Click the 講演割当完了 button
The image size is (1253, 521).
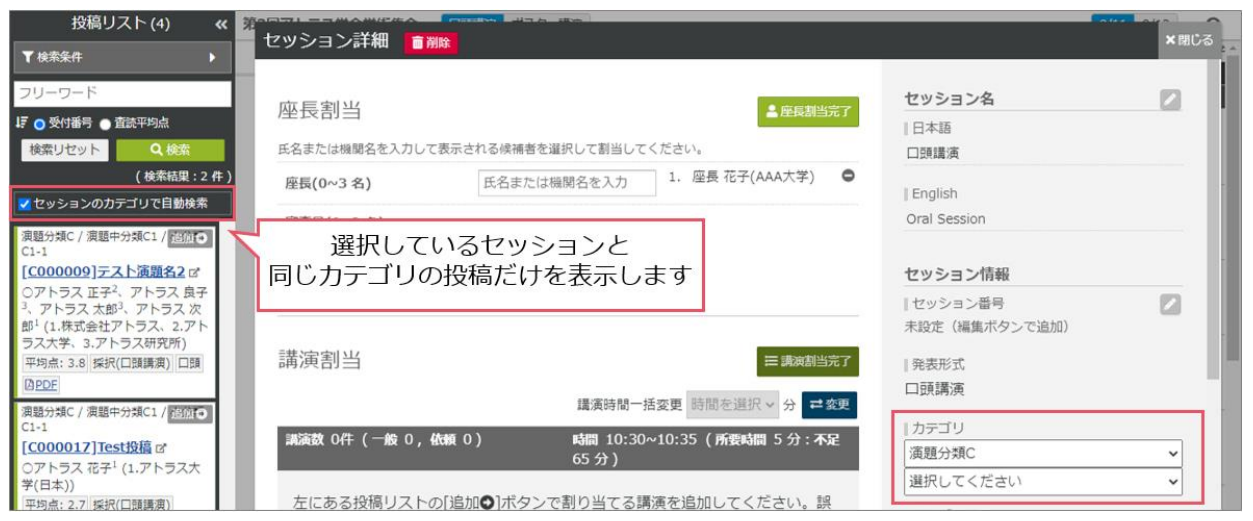point(808,362)
